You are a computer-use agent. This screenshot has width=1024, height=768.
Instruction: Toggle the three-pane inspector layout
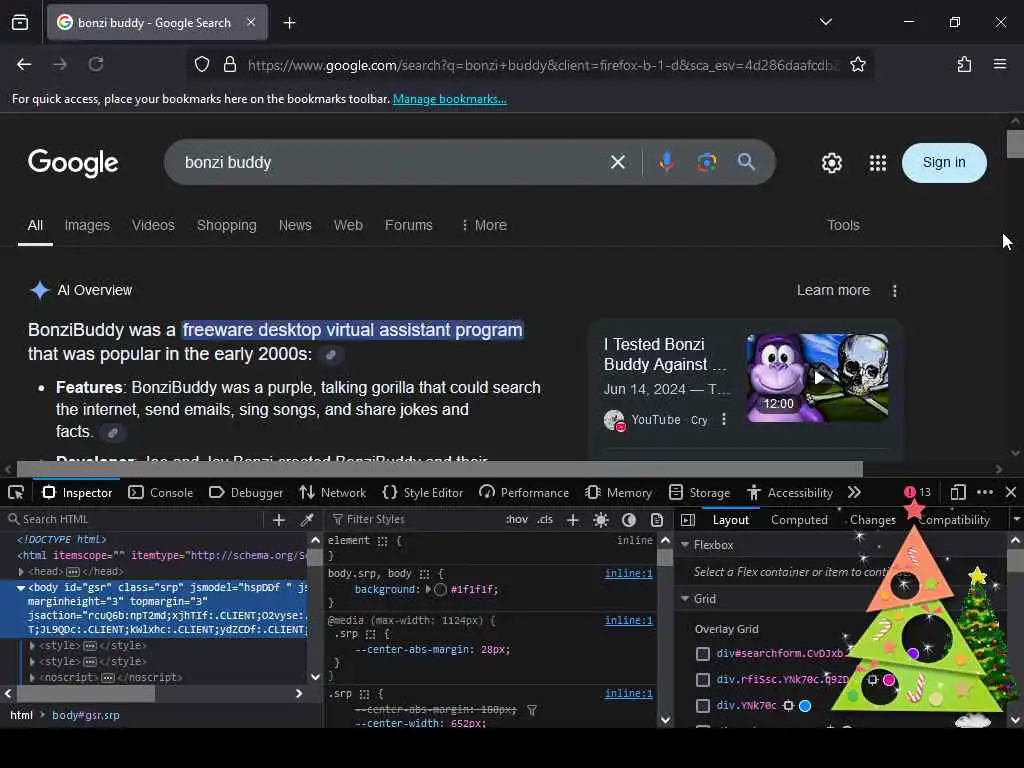688,520
